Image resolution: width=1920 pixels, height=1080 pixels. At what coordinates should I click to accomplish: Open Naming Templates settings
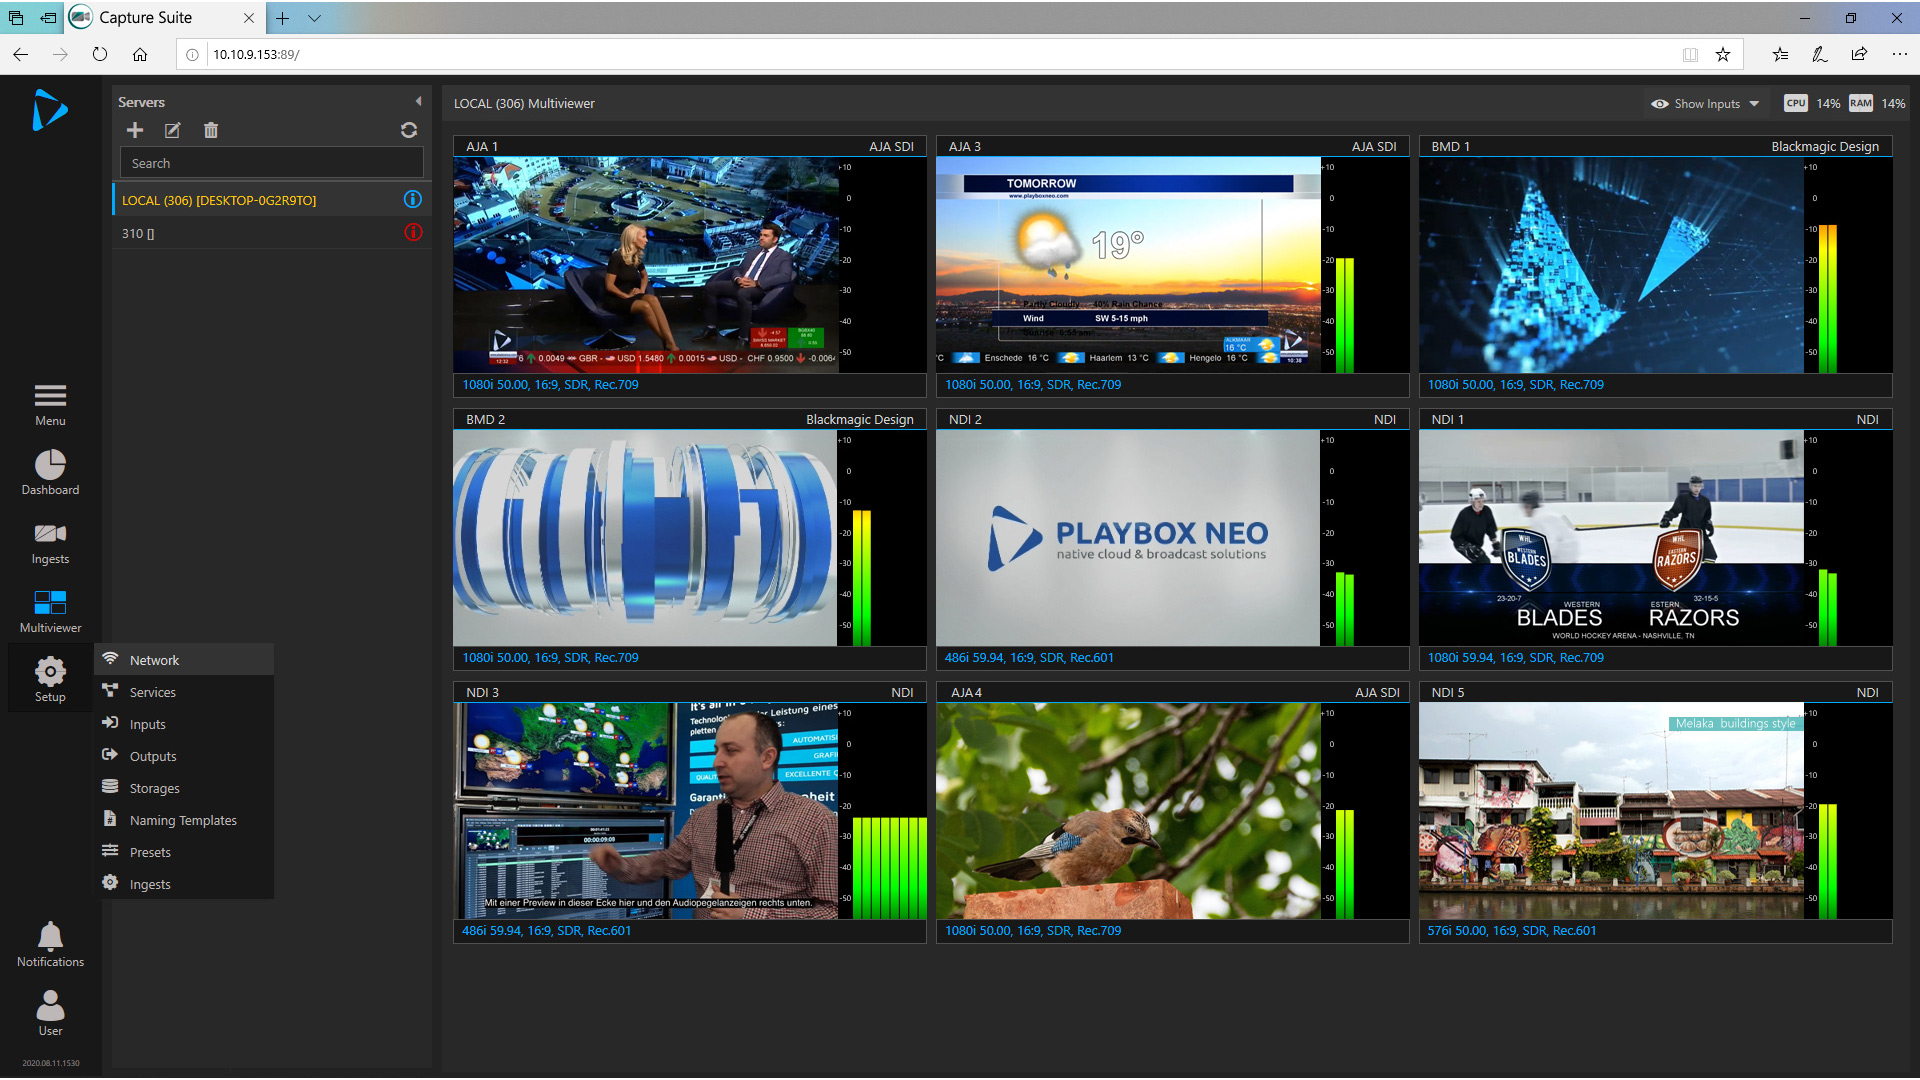[183, 819]
